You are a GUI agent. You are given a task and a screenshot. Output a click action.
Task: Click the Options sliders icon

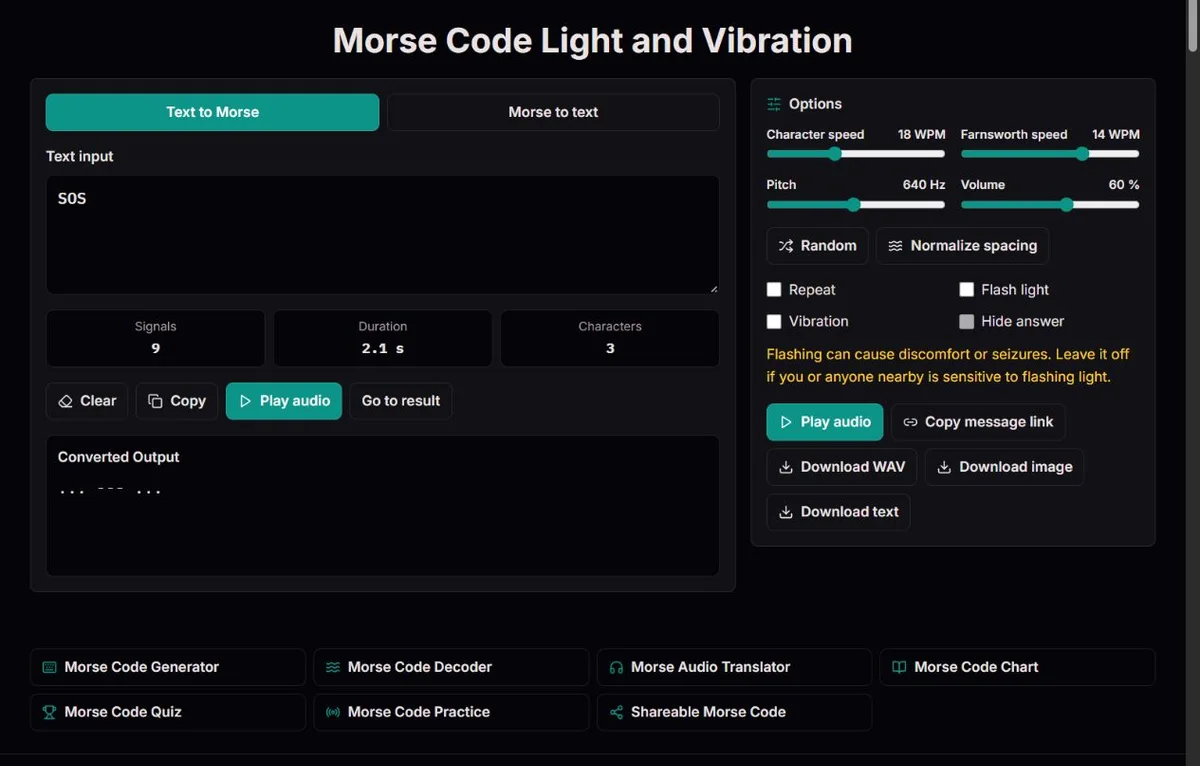click(774, 104)
